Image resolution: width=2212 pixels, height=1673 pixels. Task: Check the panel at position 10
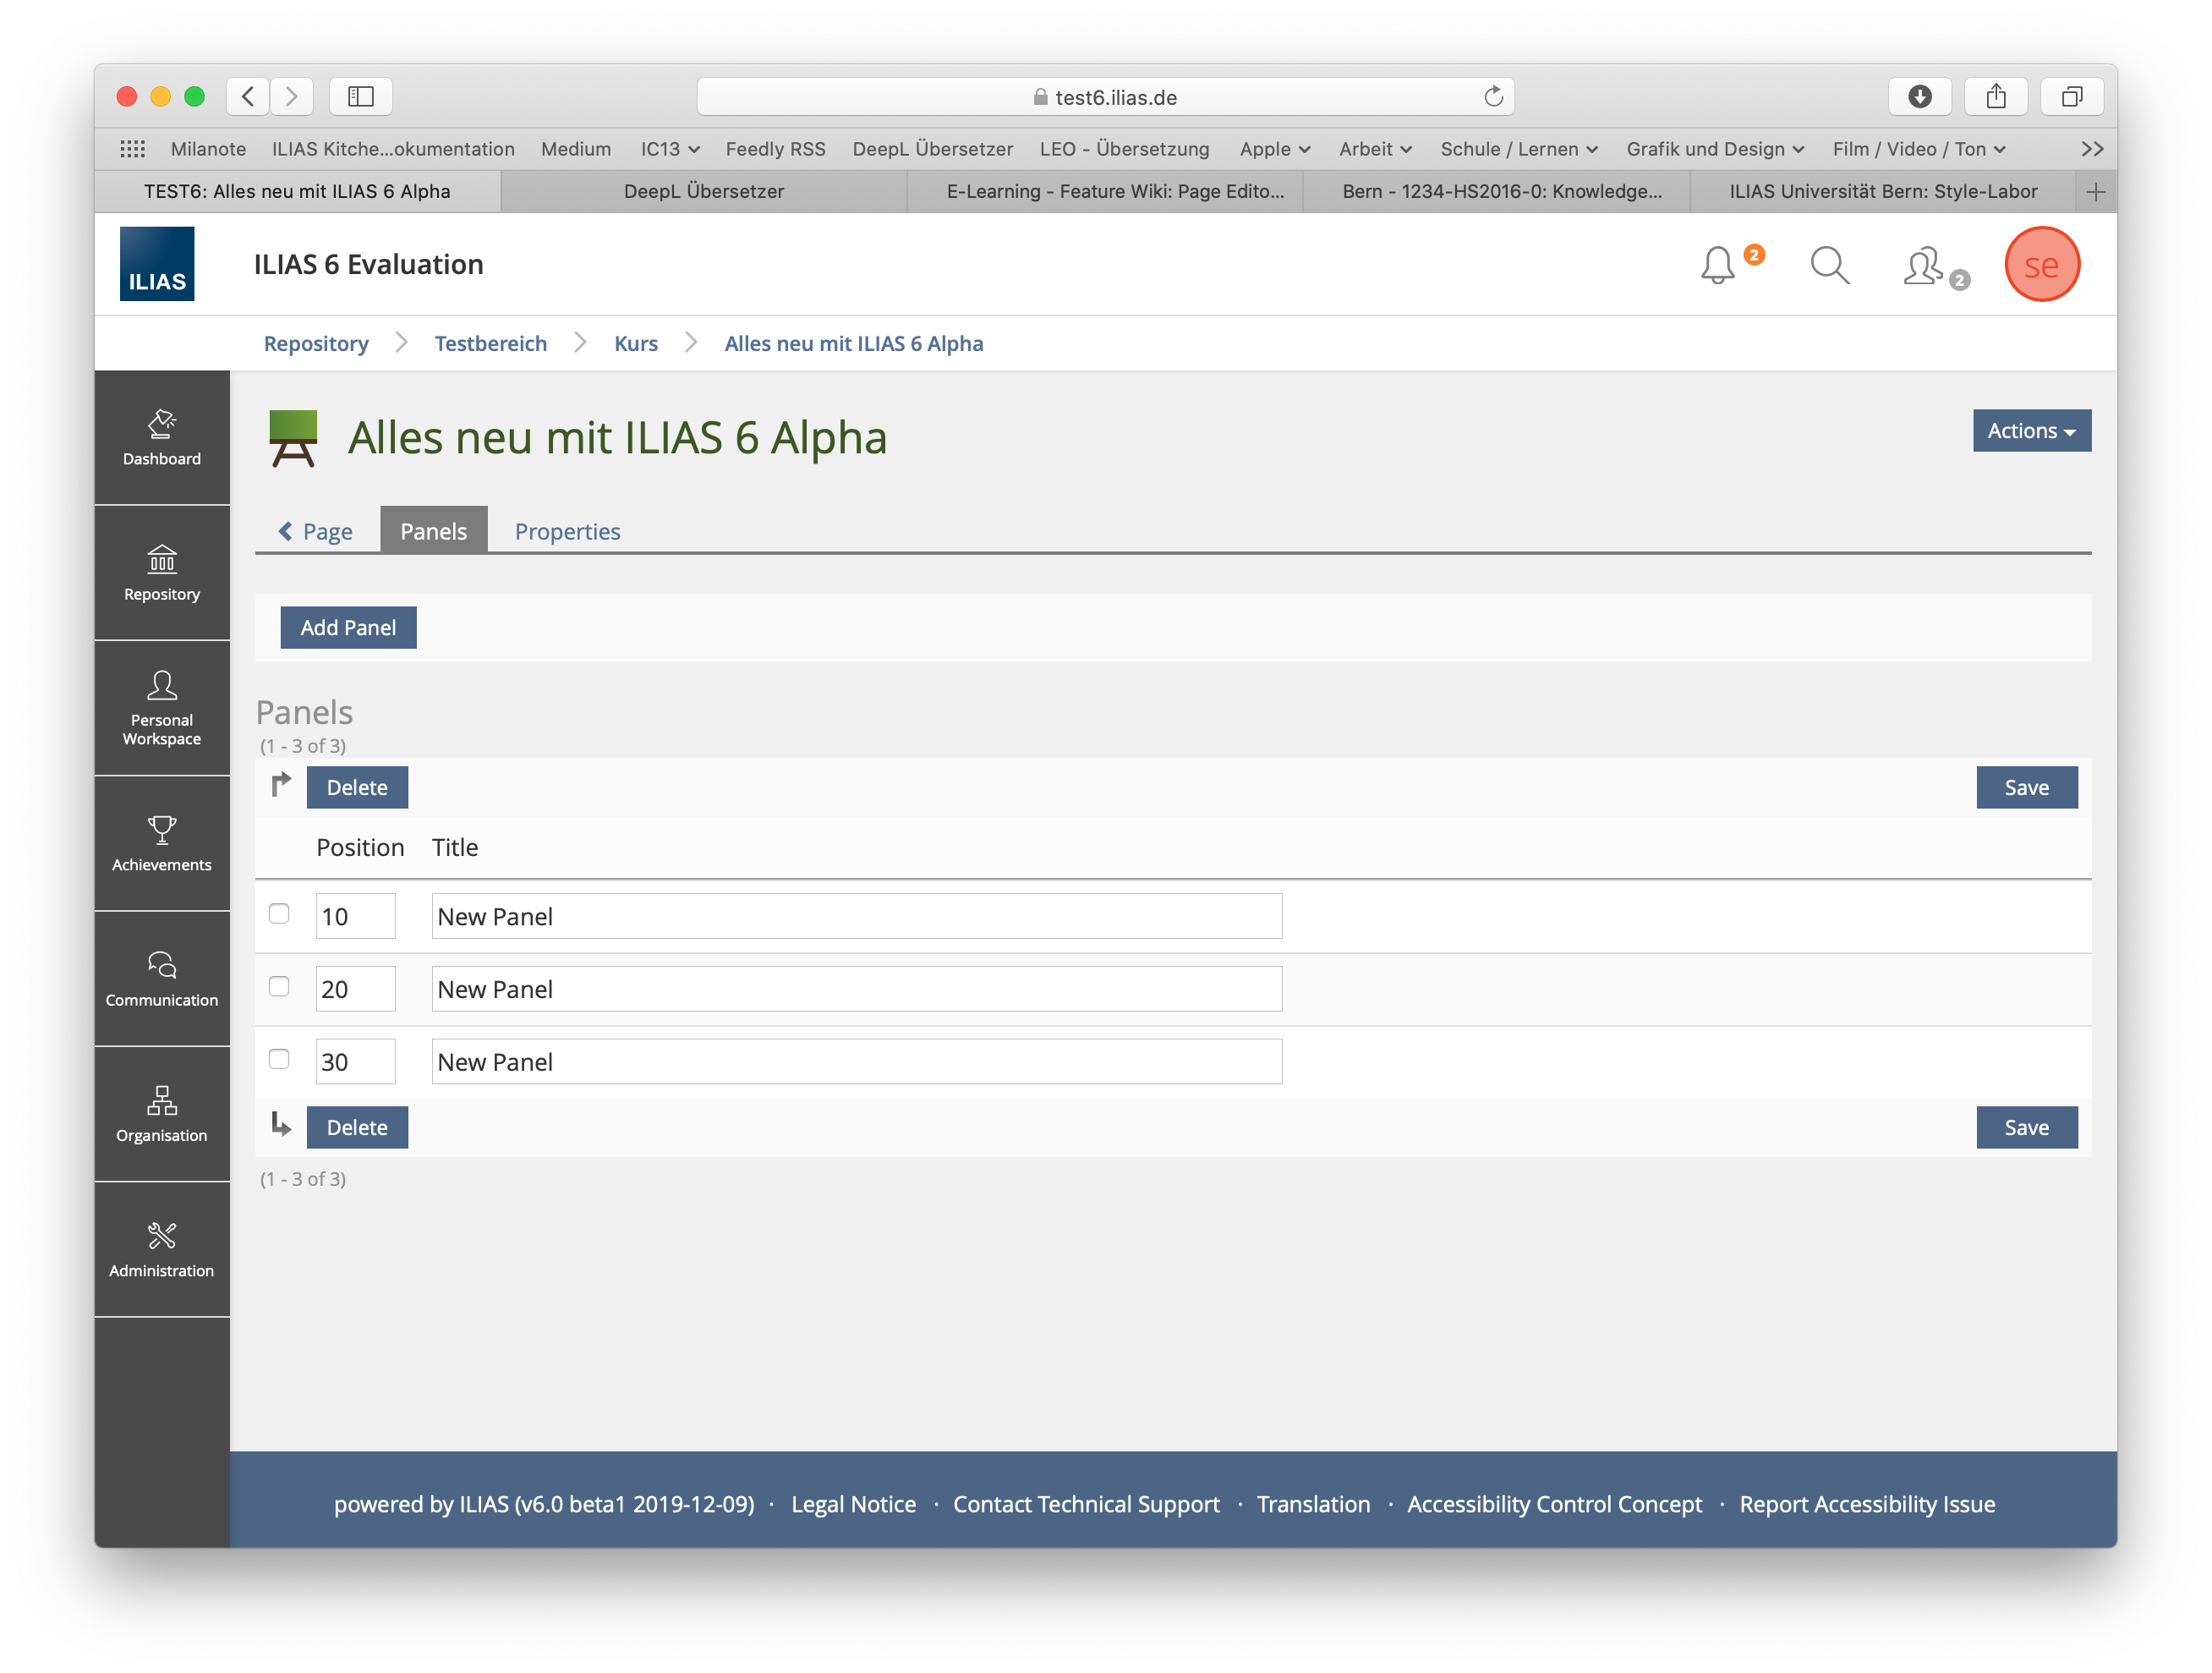click(x=279, y=914)
